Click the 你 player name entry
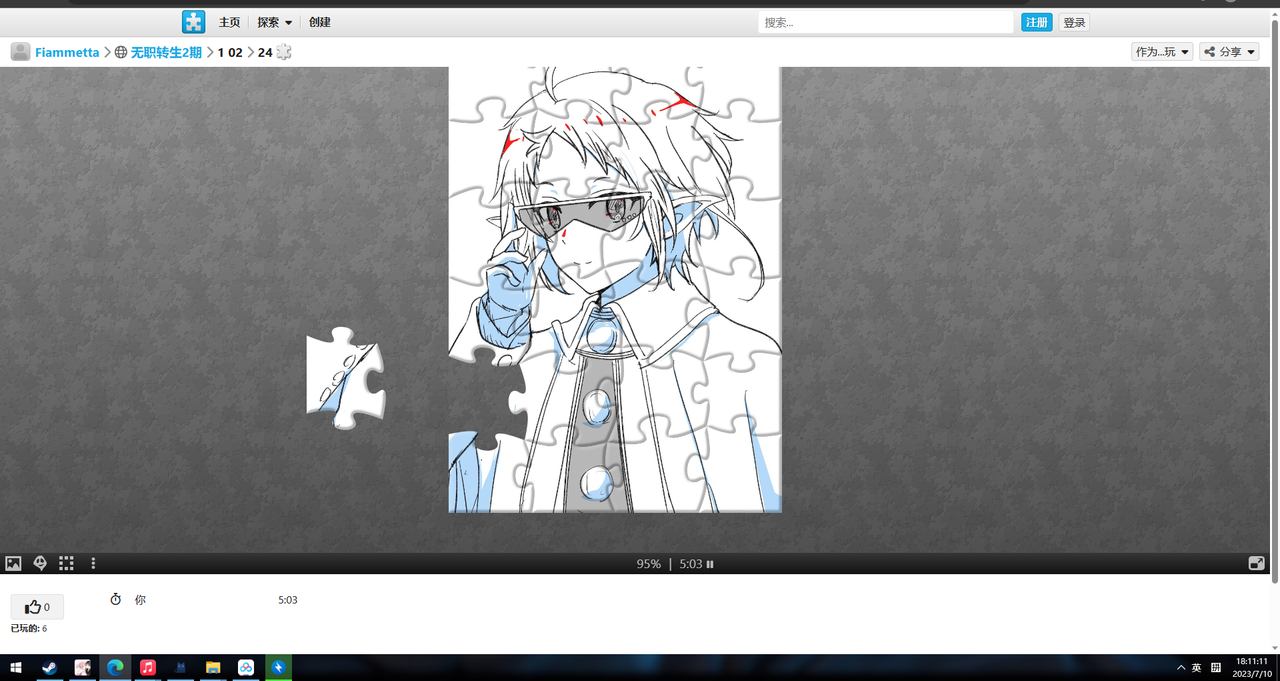 pos(140,600)
